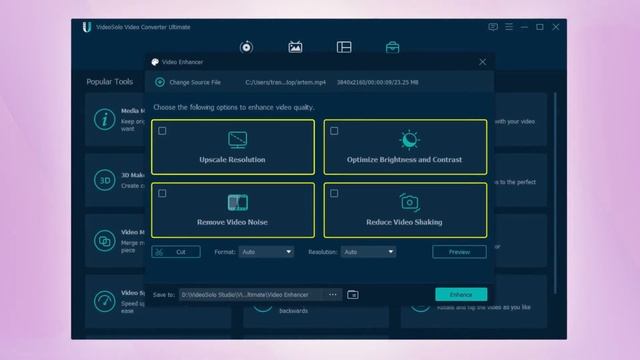Open the hamburger menu in title bar
Screen dimensions: 640x360
pos(509,27)
